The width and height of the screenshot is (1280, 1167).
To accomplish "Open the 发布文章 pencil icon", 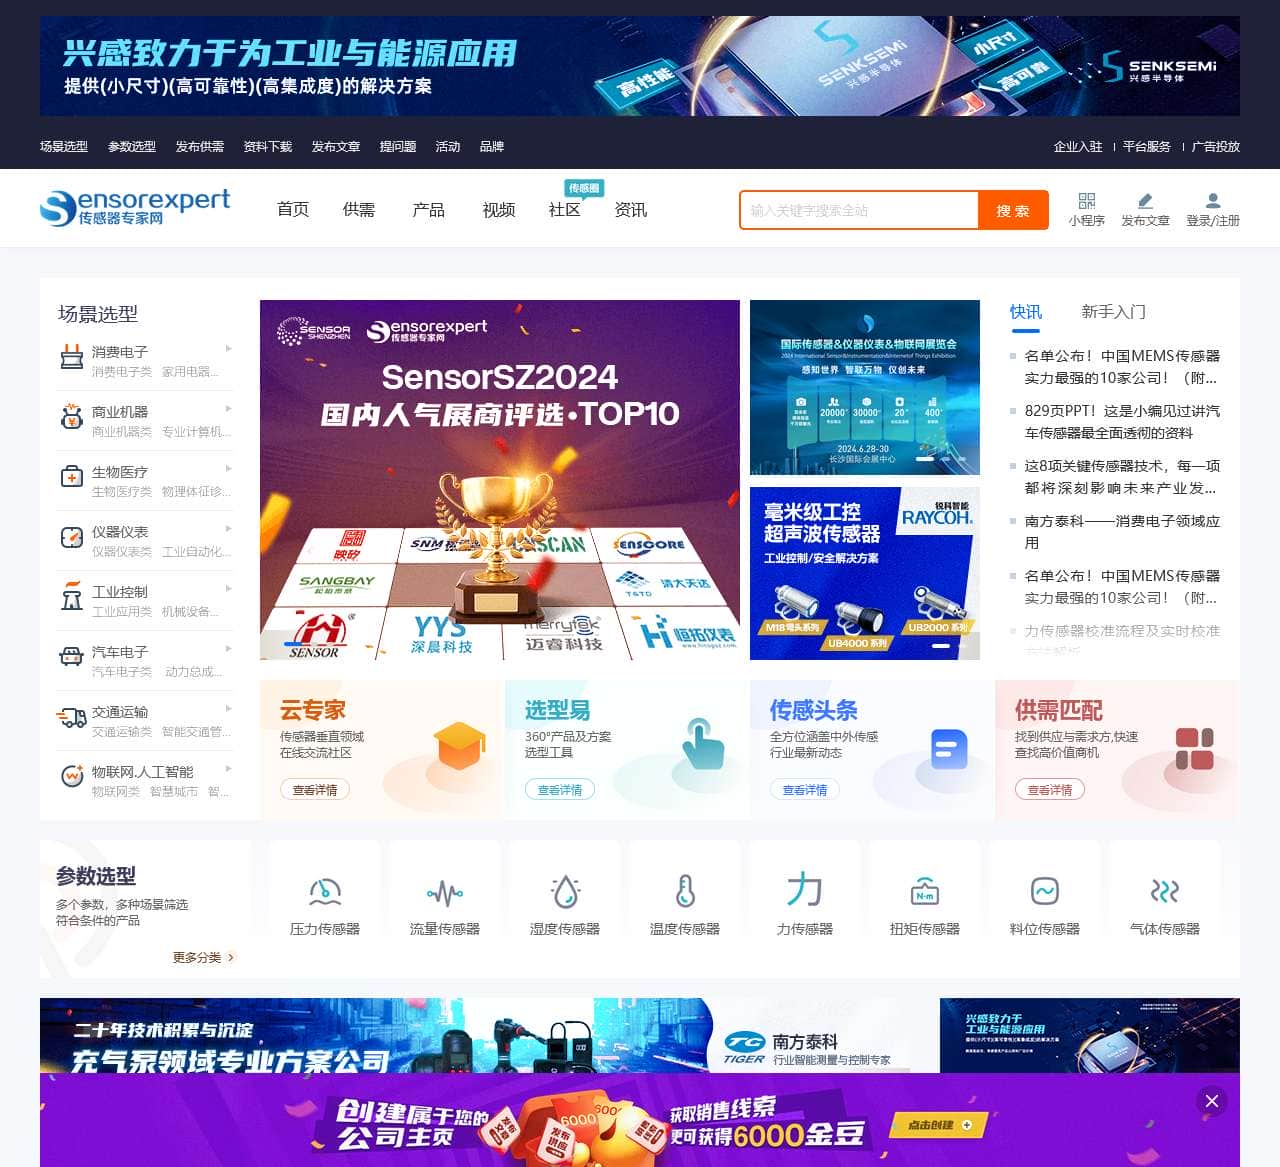I will click(x=1145, y=201).
